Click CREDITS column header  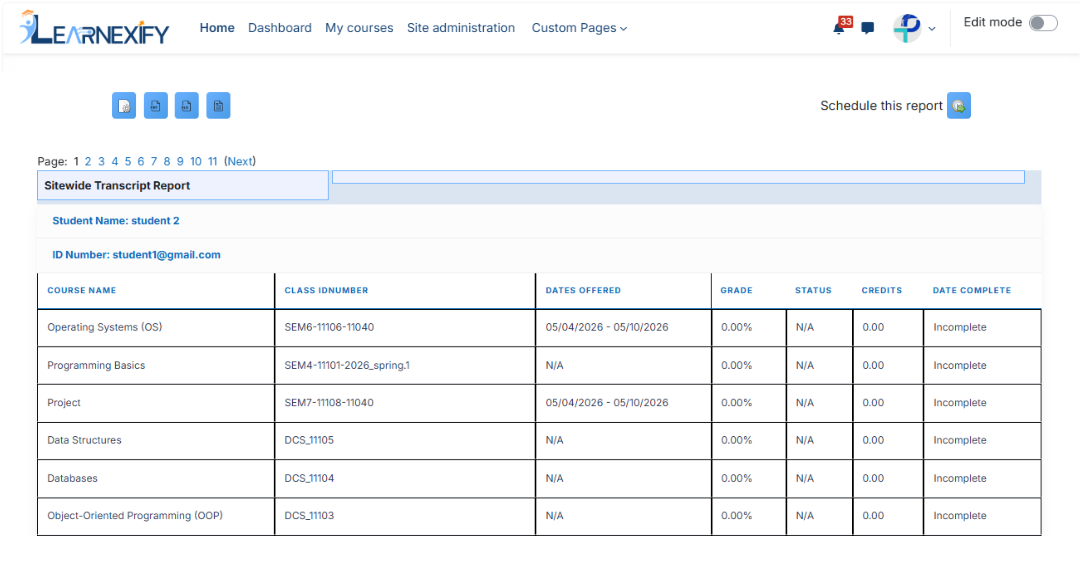point(882,291)
